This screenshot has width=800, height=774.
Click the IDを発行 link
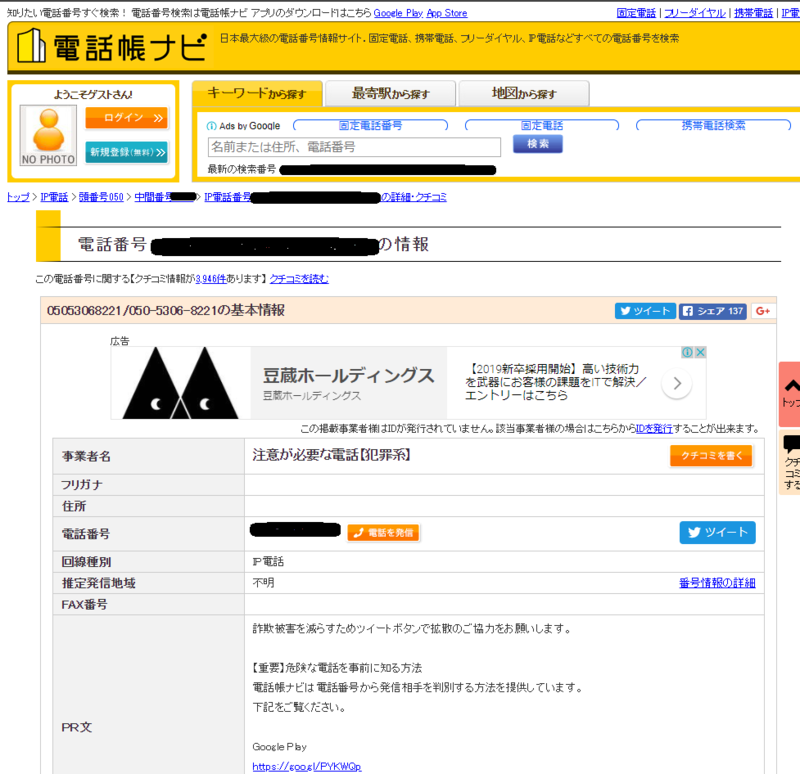click(x=654, y=429)
